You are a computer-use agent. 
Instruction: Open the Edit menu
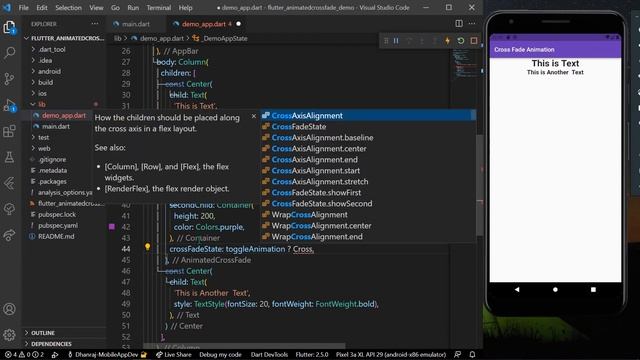[42, 7]
